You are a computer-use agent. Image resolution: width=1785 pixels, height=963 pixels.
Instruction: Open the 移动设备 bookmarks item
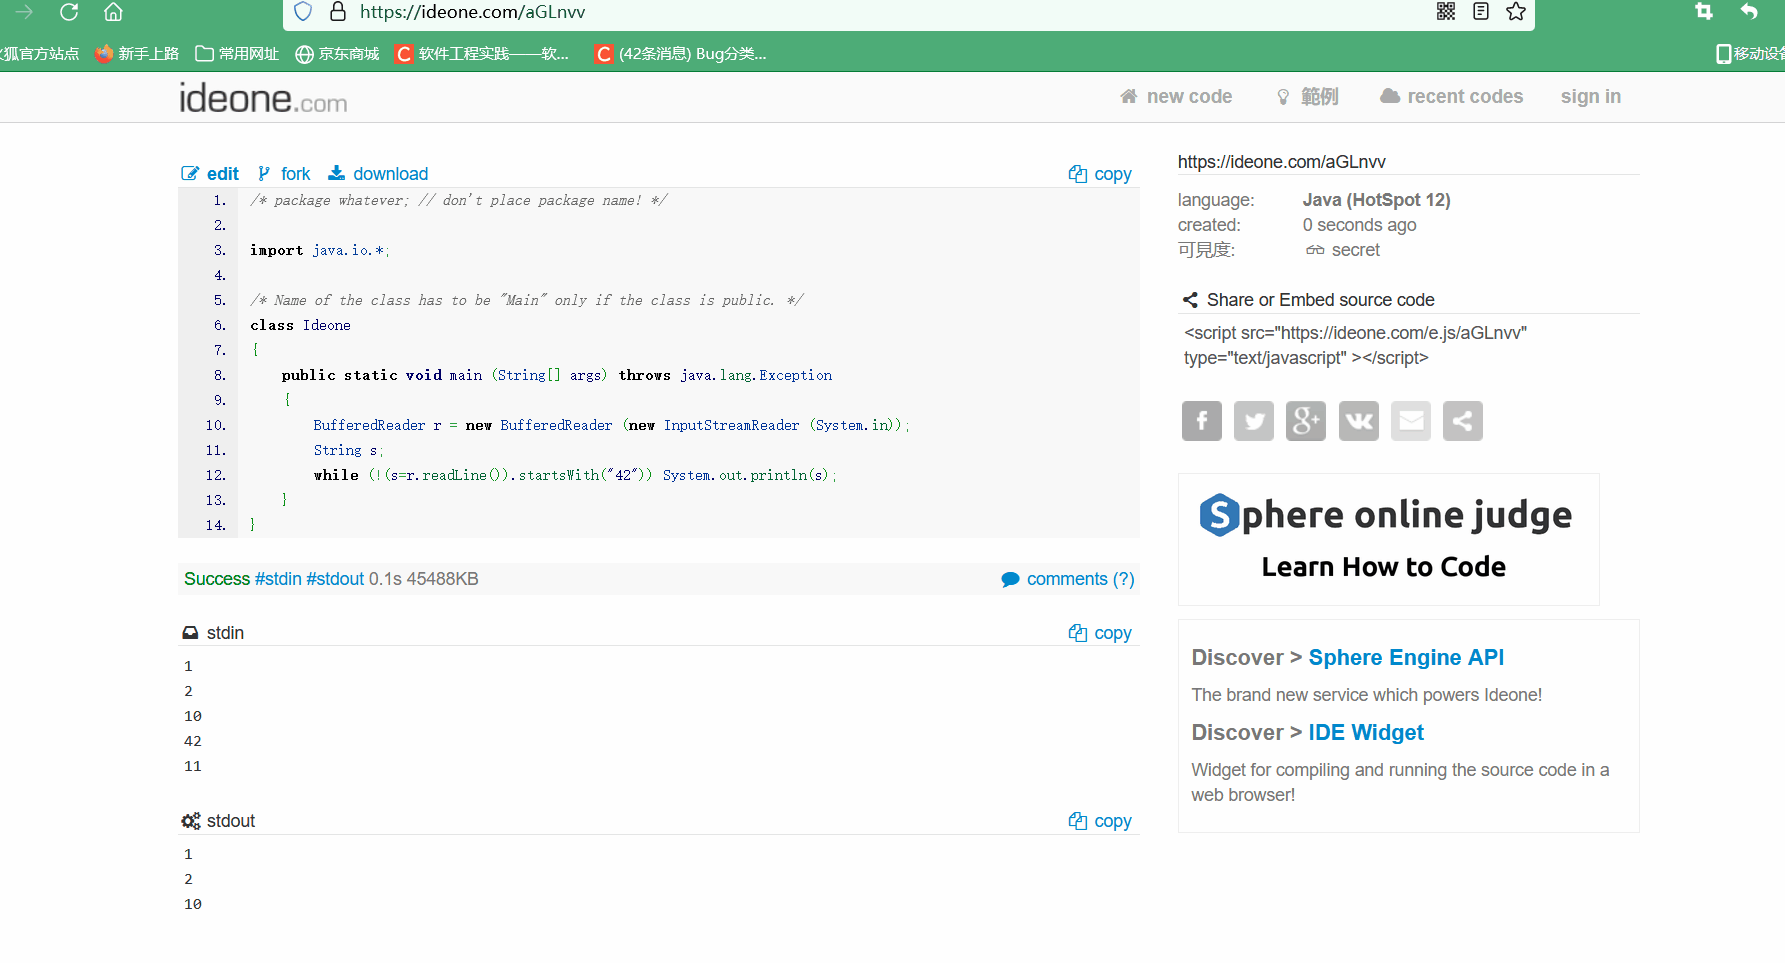point(1750,54)
